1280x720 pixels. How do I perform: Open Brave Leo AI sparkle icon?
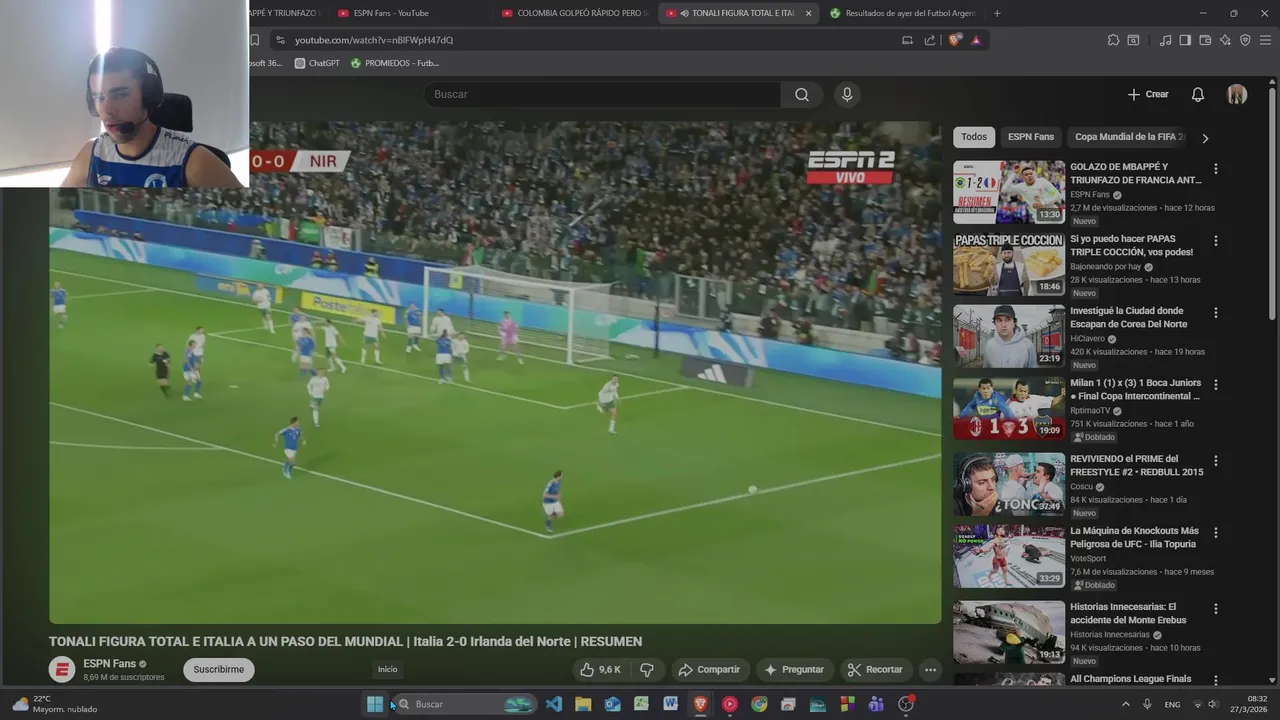[1225, 40]
